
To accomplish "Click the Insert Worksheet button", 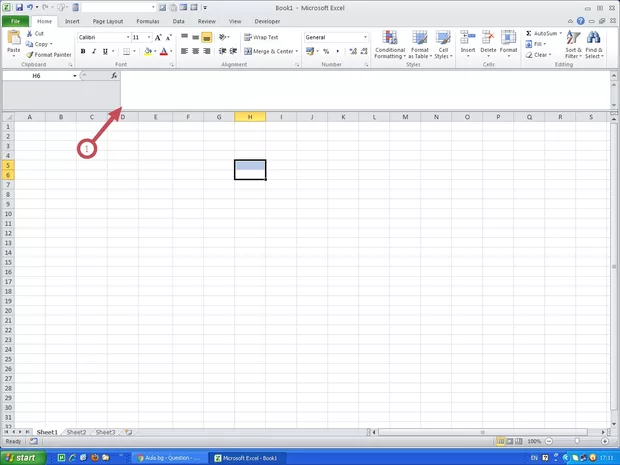I will (x=129, y=432).
